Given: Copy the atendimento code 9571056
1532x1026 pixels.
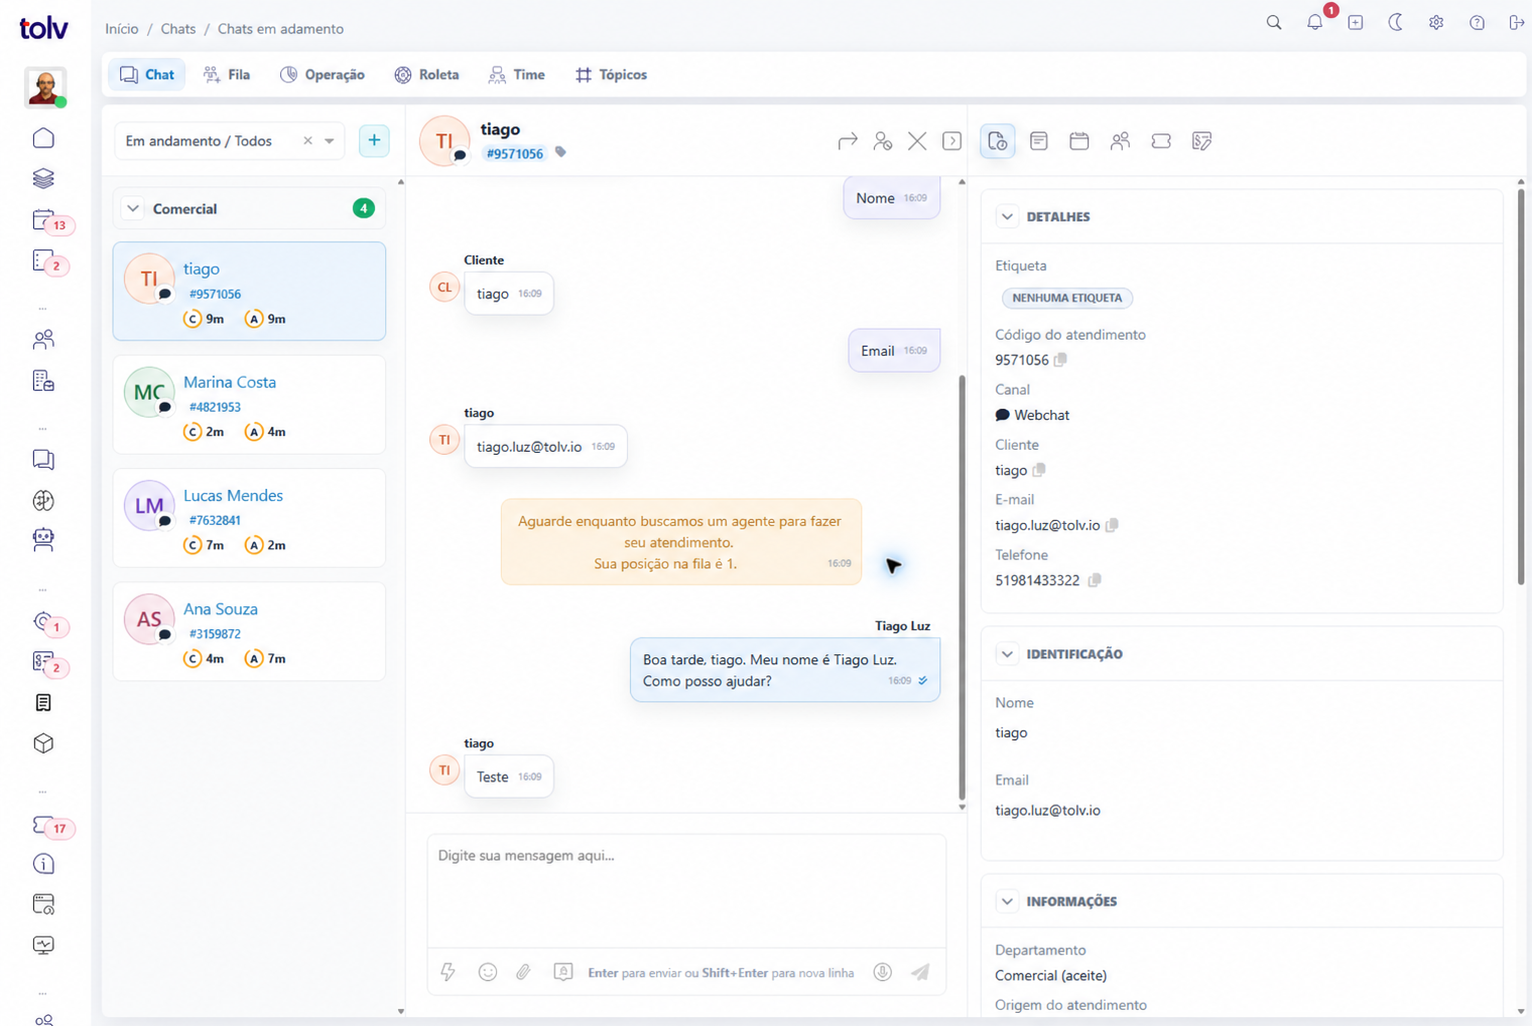Looking at the screenshot, I should coord(1060,359).
